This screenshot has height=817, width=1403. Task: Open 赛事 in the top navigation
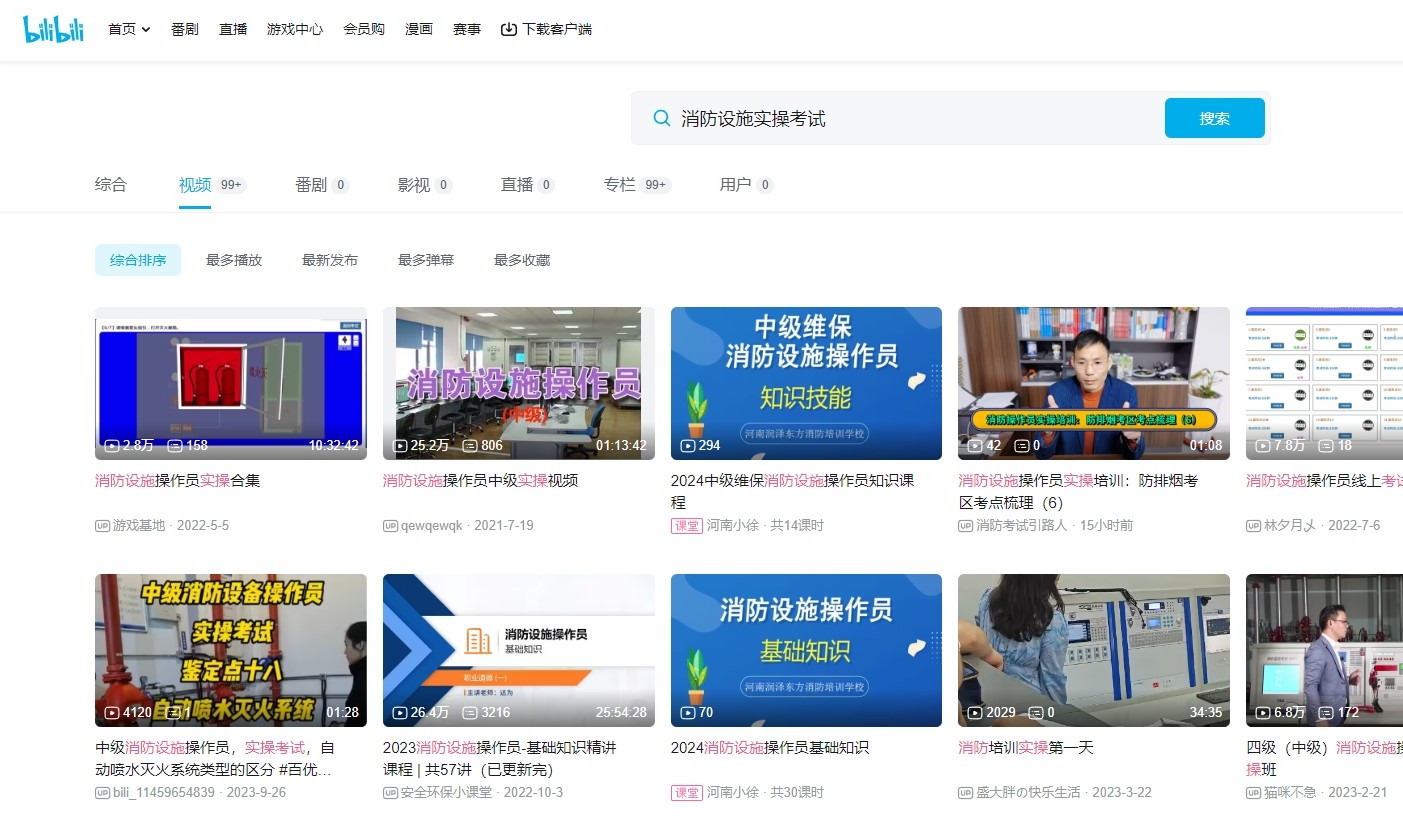click(467, 30)
